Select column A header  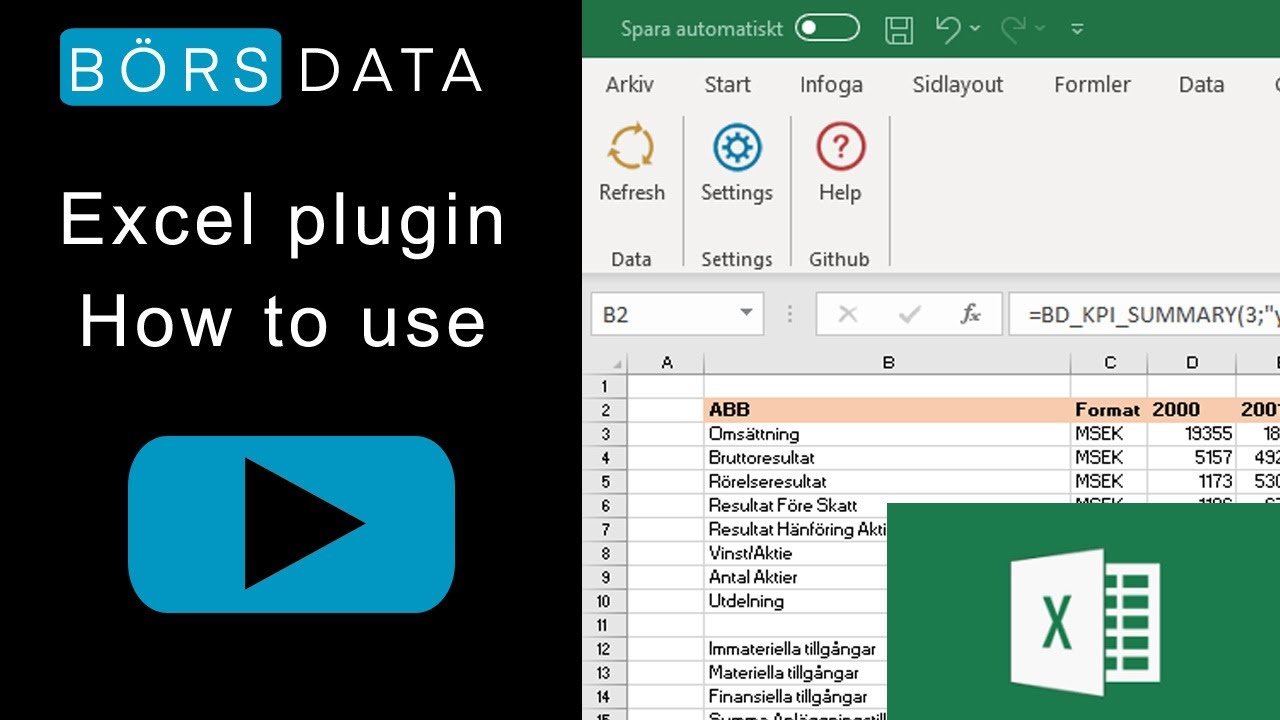coord(667,364)
